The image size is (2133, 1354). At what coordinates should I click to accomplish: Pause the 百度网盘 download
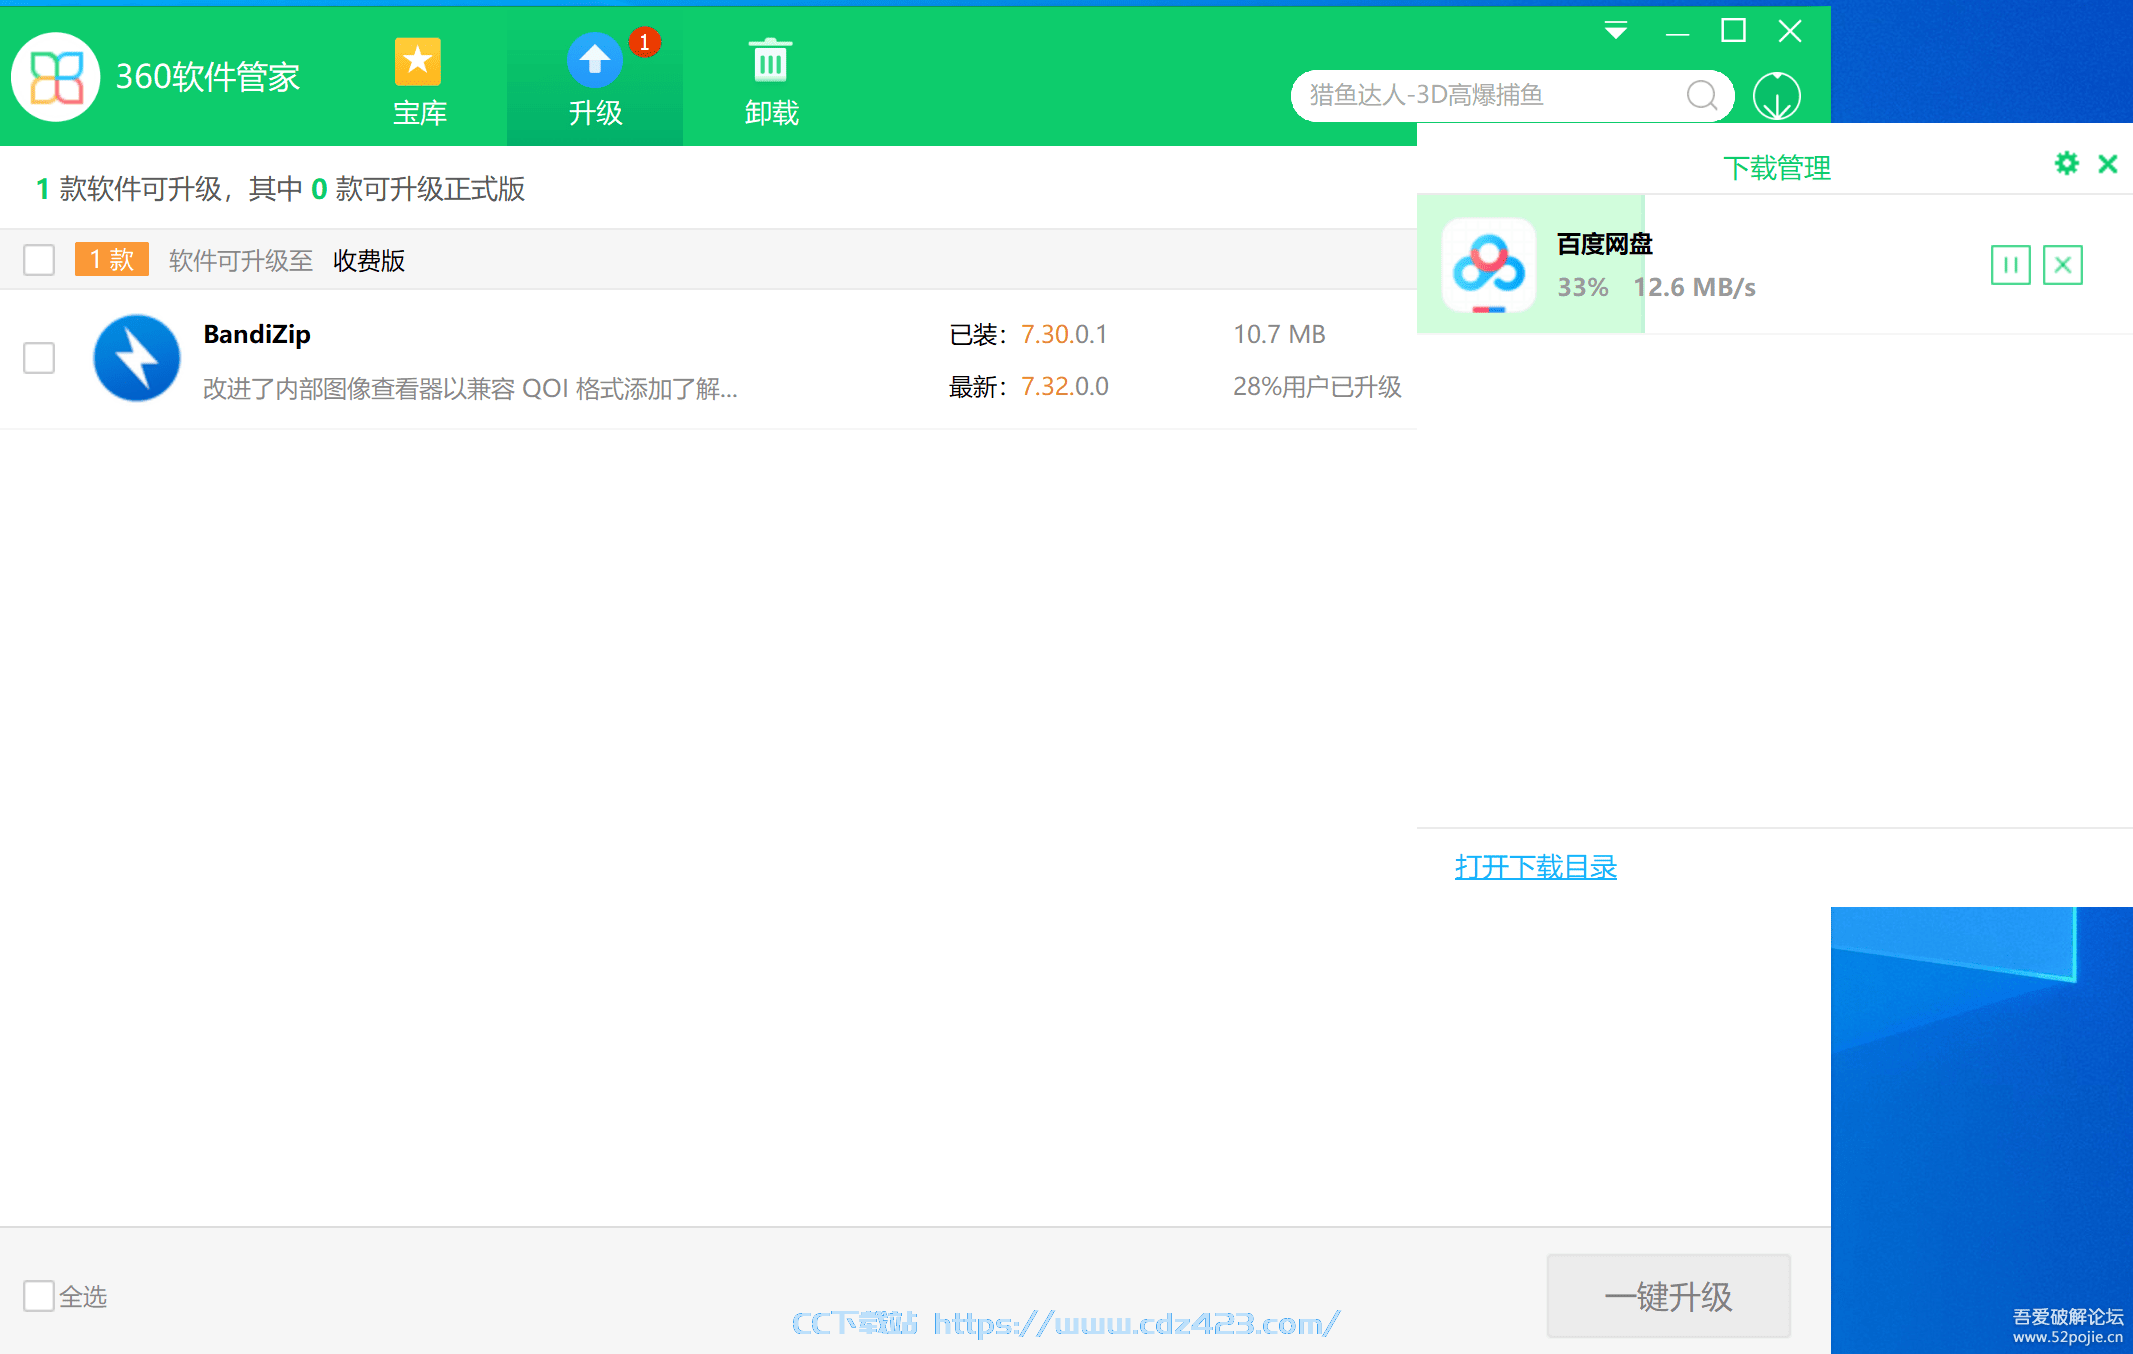point(2010,265)
